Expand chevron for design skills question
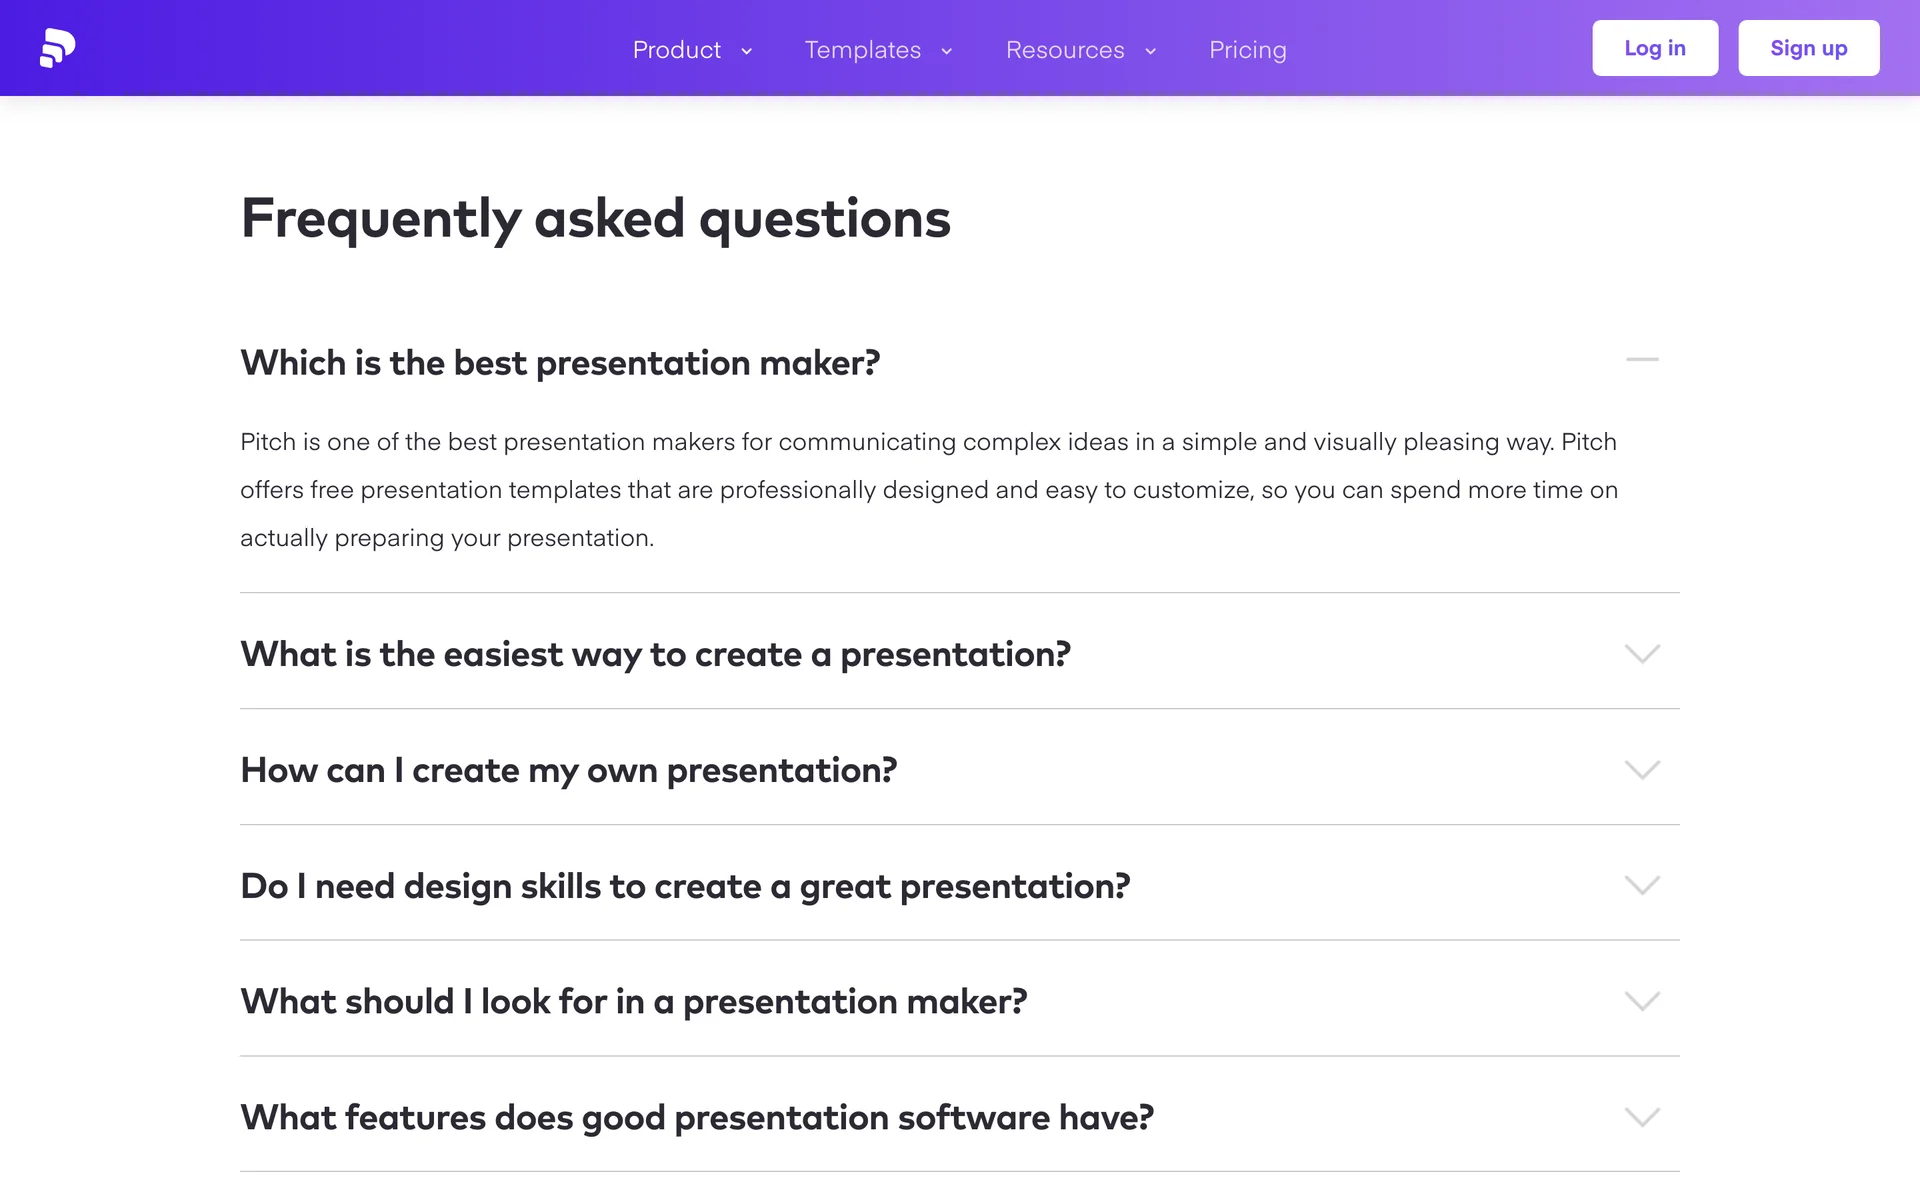This screenshot has height=1200, width=1920. coord(1642,886)
